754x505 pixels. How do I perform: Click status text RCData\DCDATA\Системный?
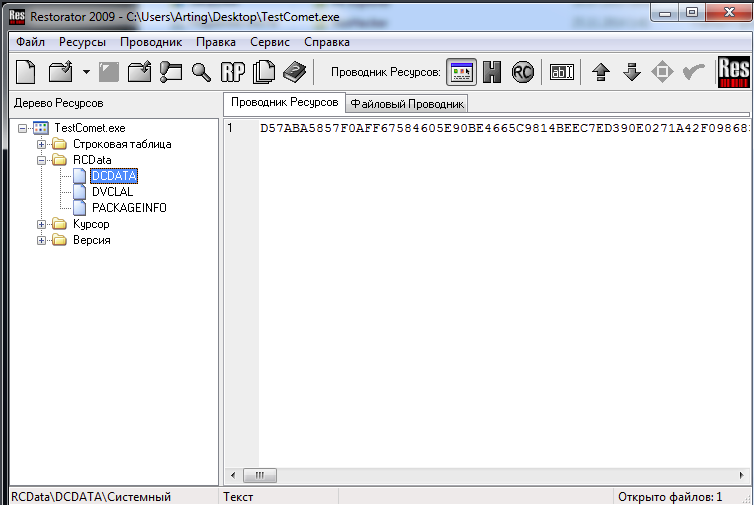[91, 497]
